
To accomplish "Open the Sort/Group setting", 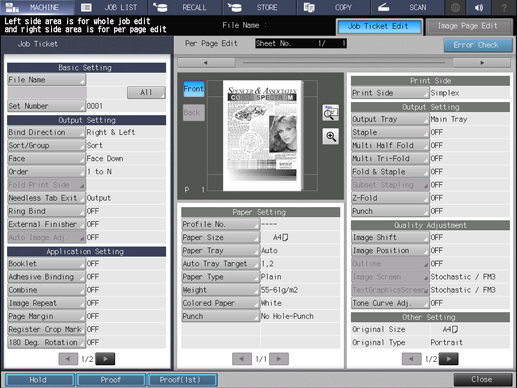I will coord(46,145).
